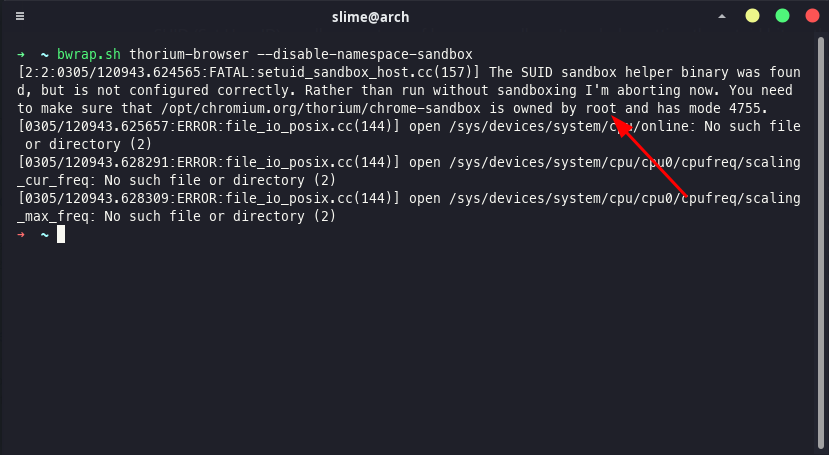Click the mode number 4755

click(x=748, y=108)
